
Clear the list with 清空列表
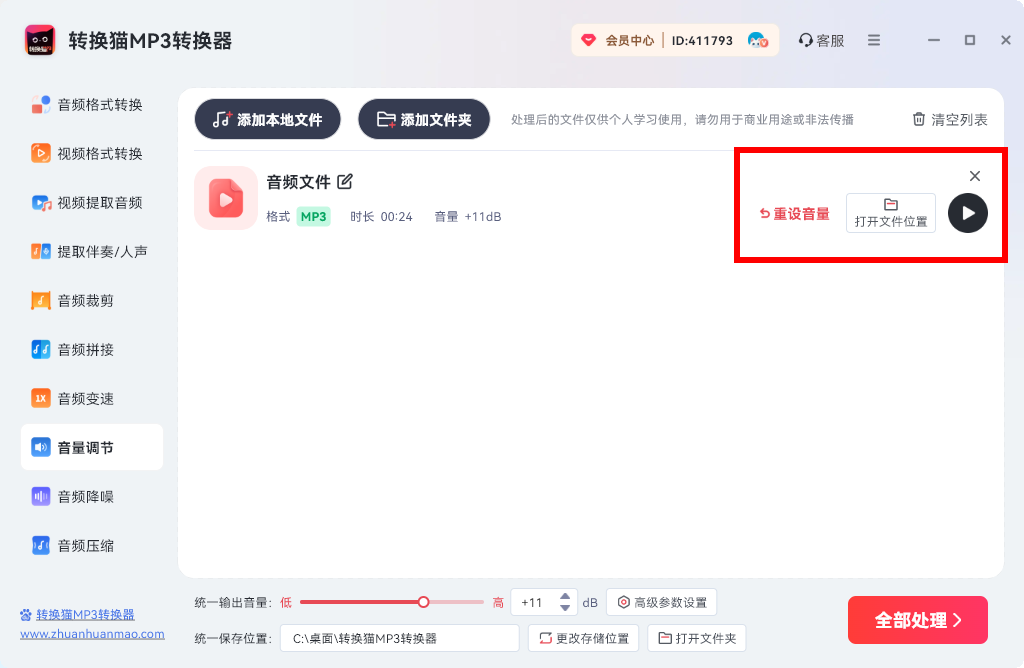(x=950, y=119)
